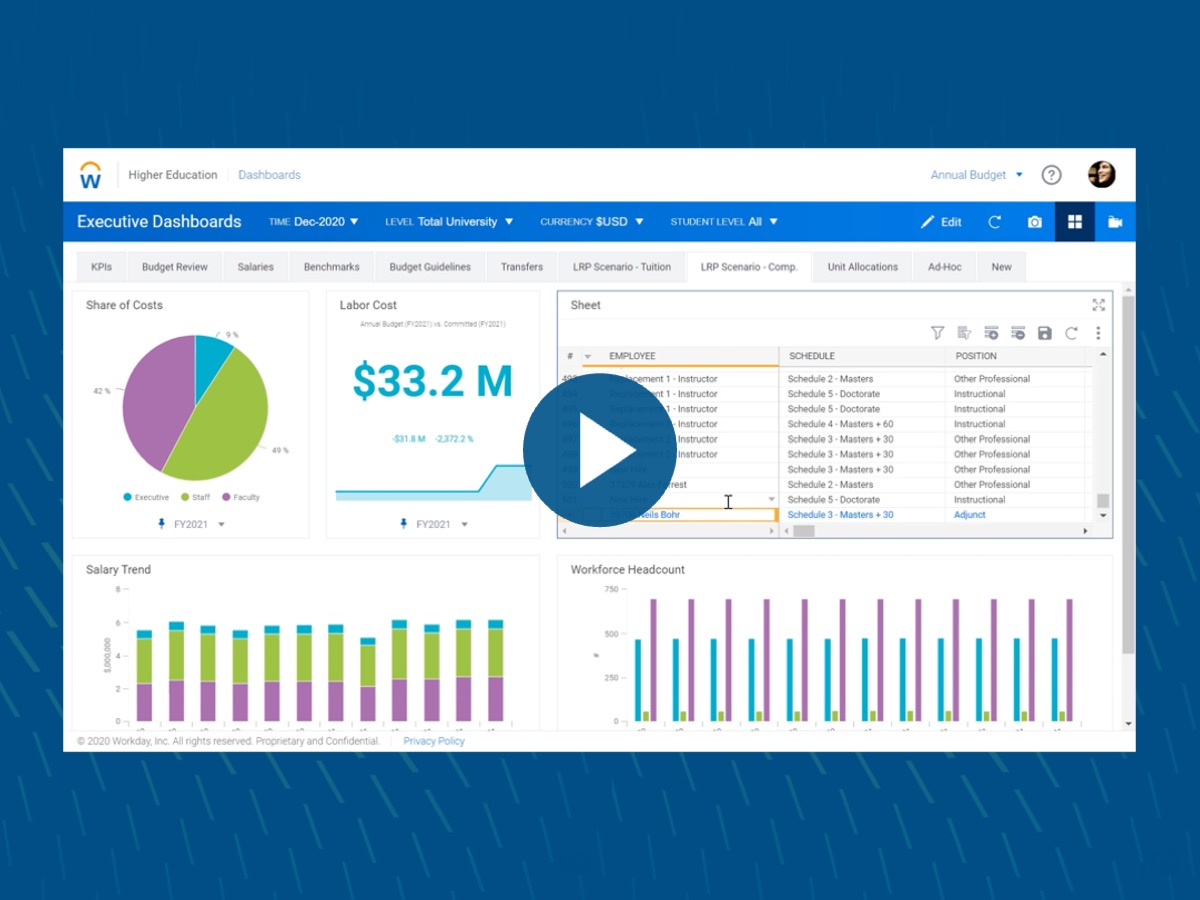Switch to the Benchmarks tab
This screenshot has height=900, width=1200.
[331, 266]
